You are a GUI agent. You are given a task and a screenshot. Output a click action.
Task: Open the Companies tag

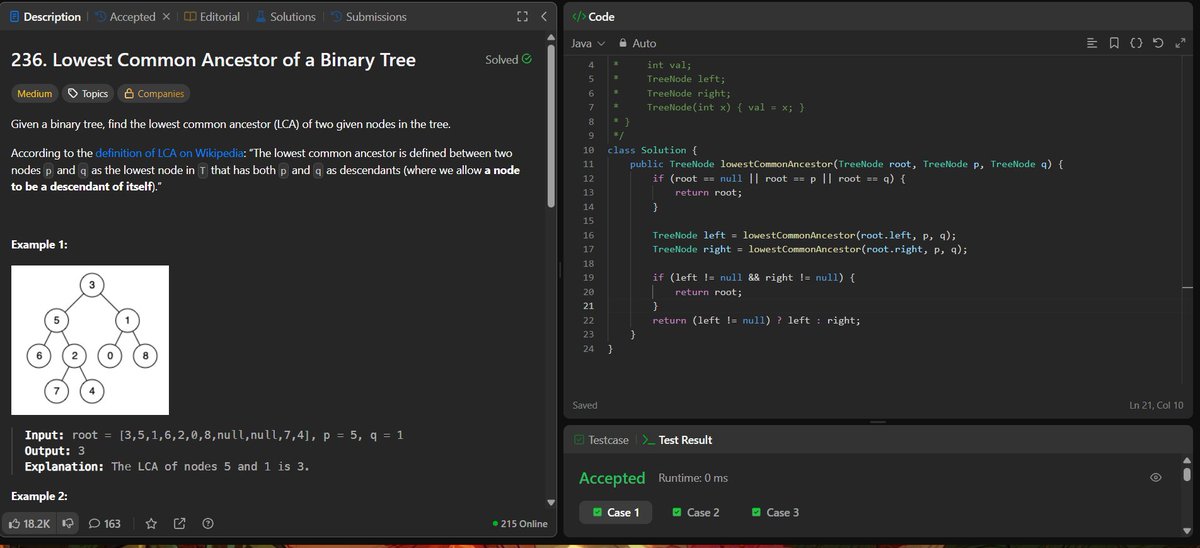[x=152, y=94]
